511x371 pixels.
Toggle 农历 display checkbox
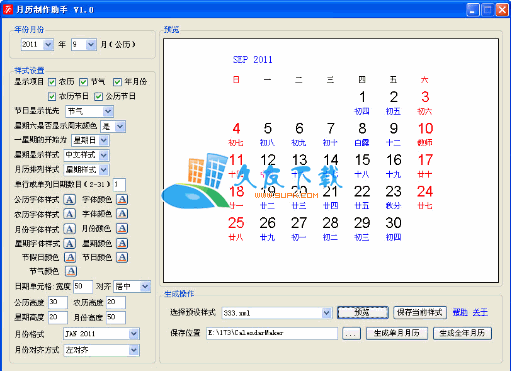(x=52, y=82)
